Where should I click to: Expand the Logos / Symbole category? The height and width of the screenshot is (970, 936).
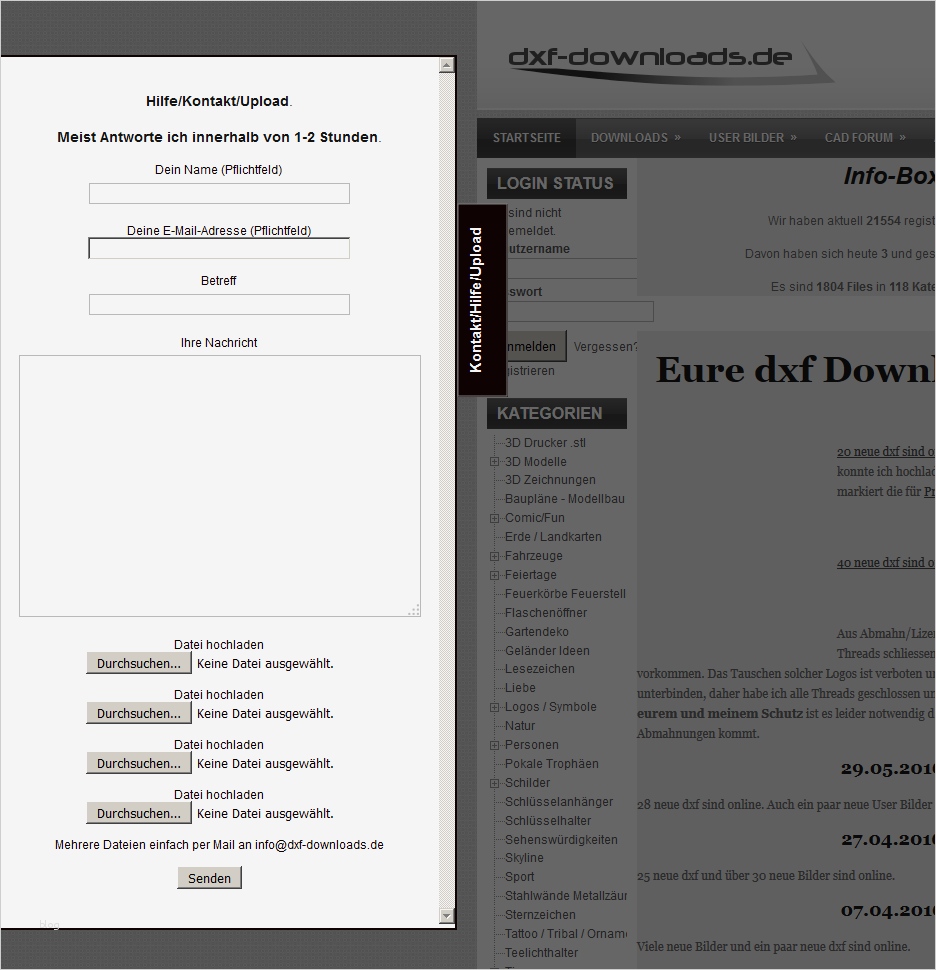[x=494, y=707]
